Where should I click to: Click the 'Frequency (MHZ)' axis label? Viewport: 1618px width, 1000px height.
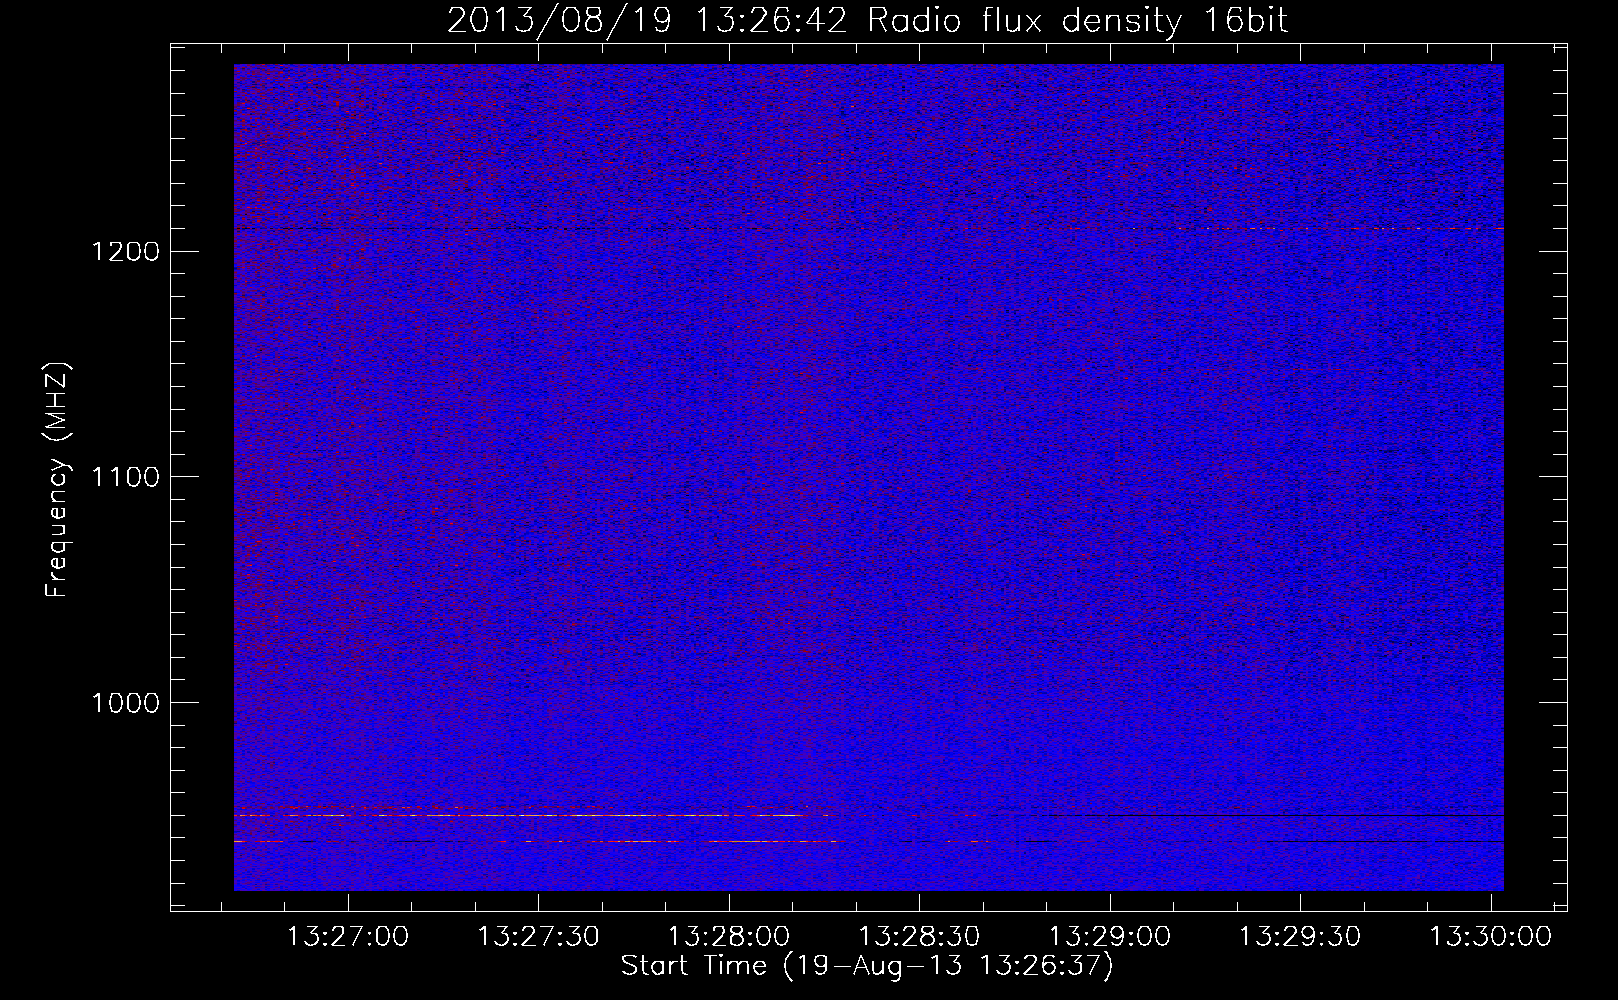tap(58, 480)
